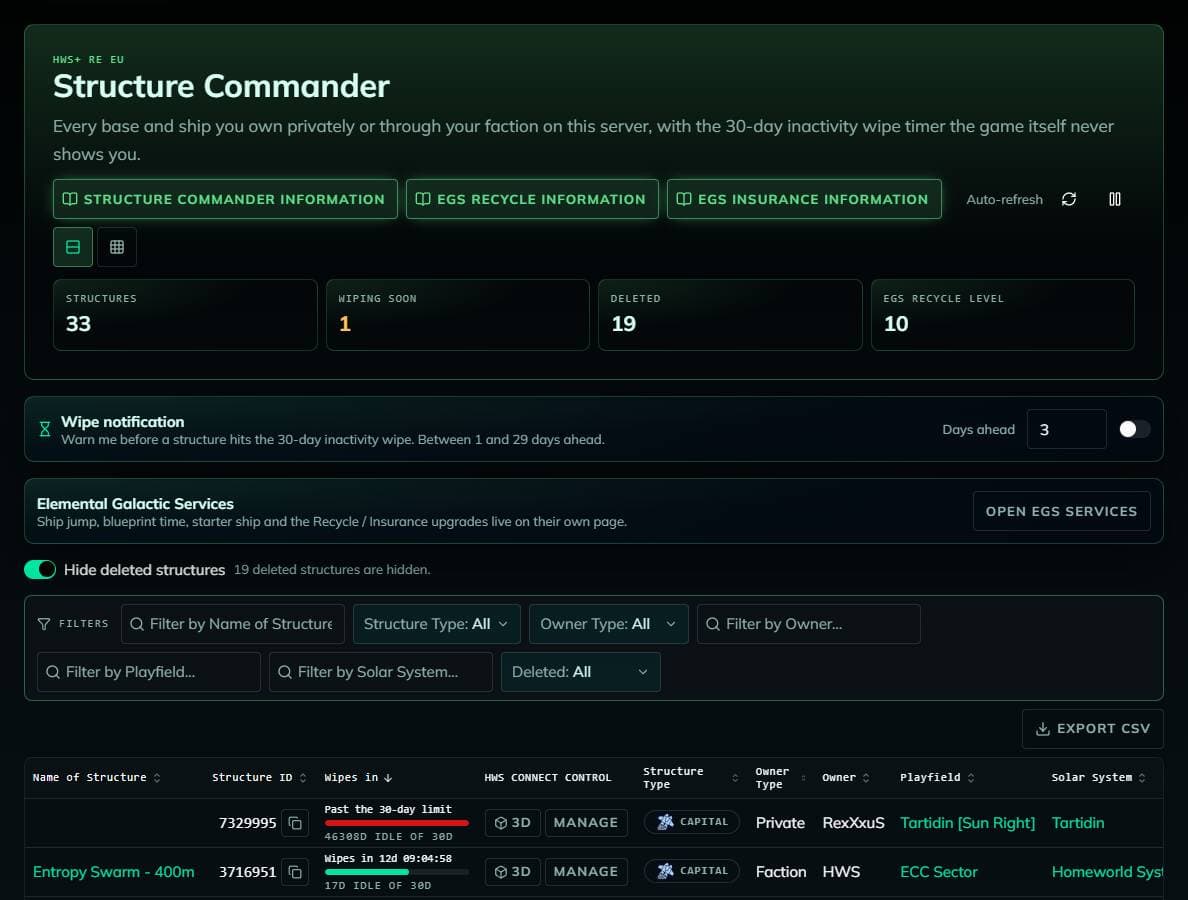Sort by Structure ID column
Image resolution: width=1188 pixels, height=900 pixels.
point(259,777)
